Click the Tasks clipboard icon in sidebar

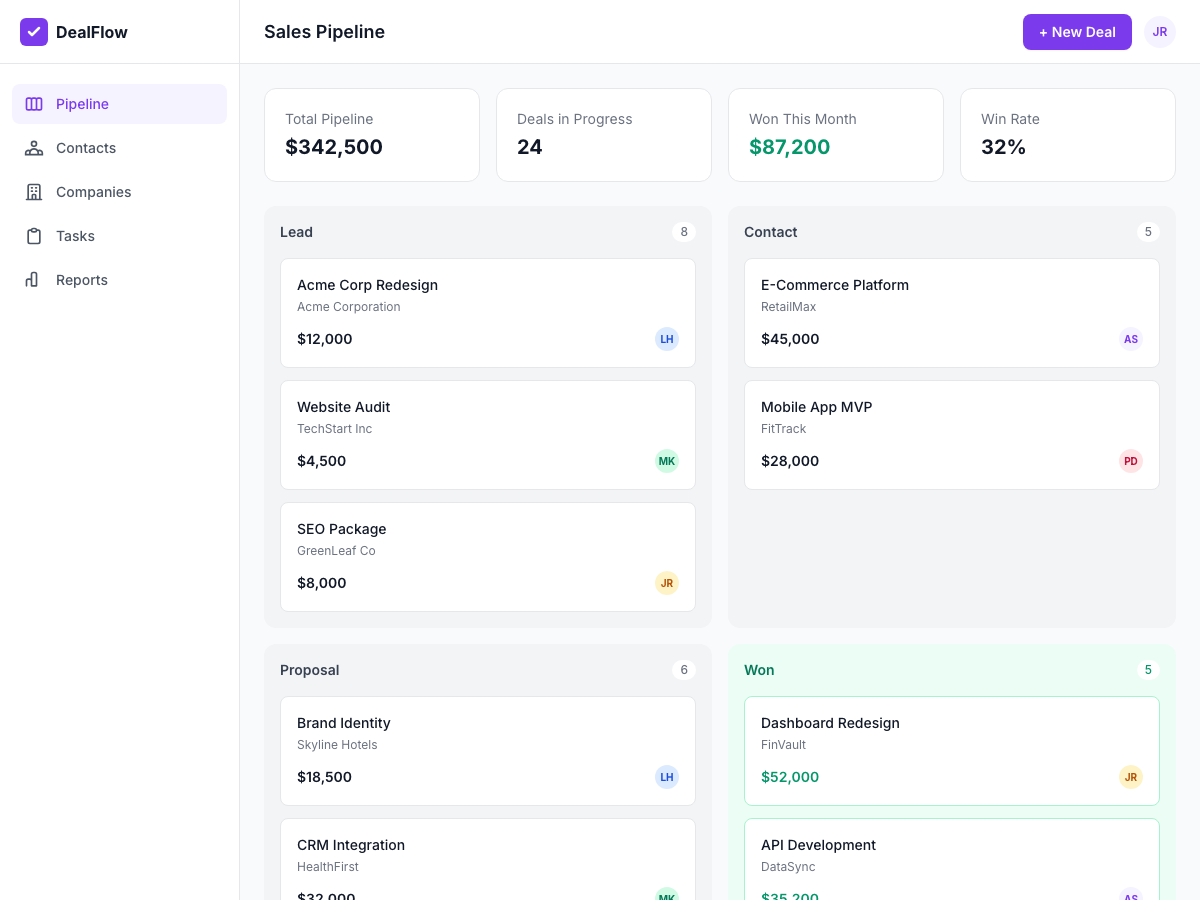pyautogui.click(x=34, y=236)
